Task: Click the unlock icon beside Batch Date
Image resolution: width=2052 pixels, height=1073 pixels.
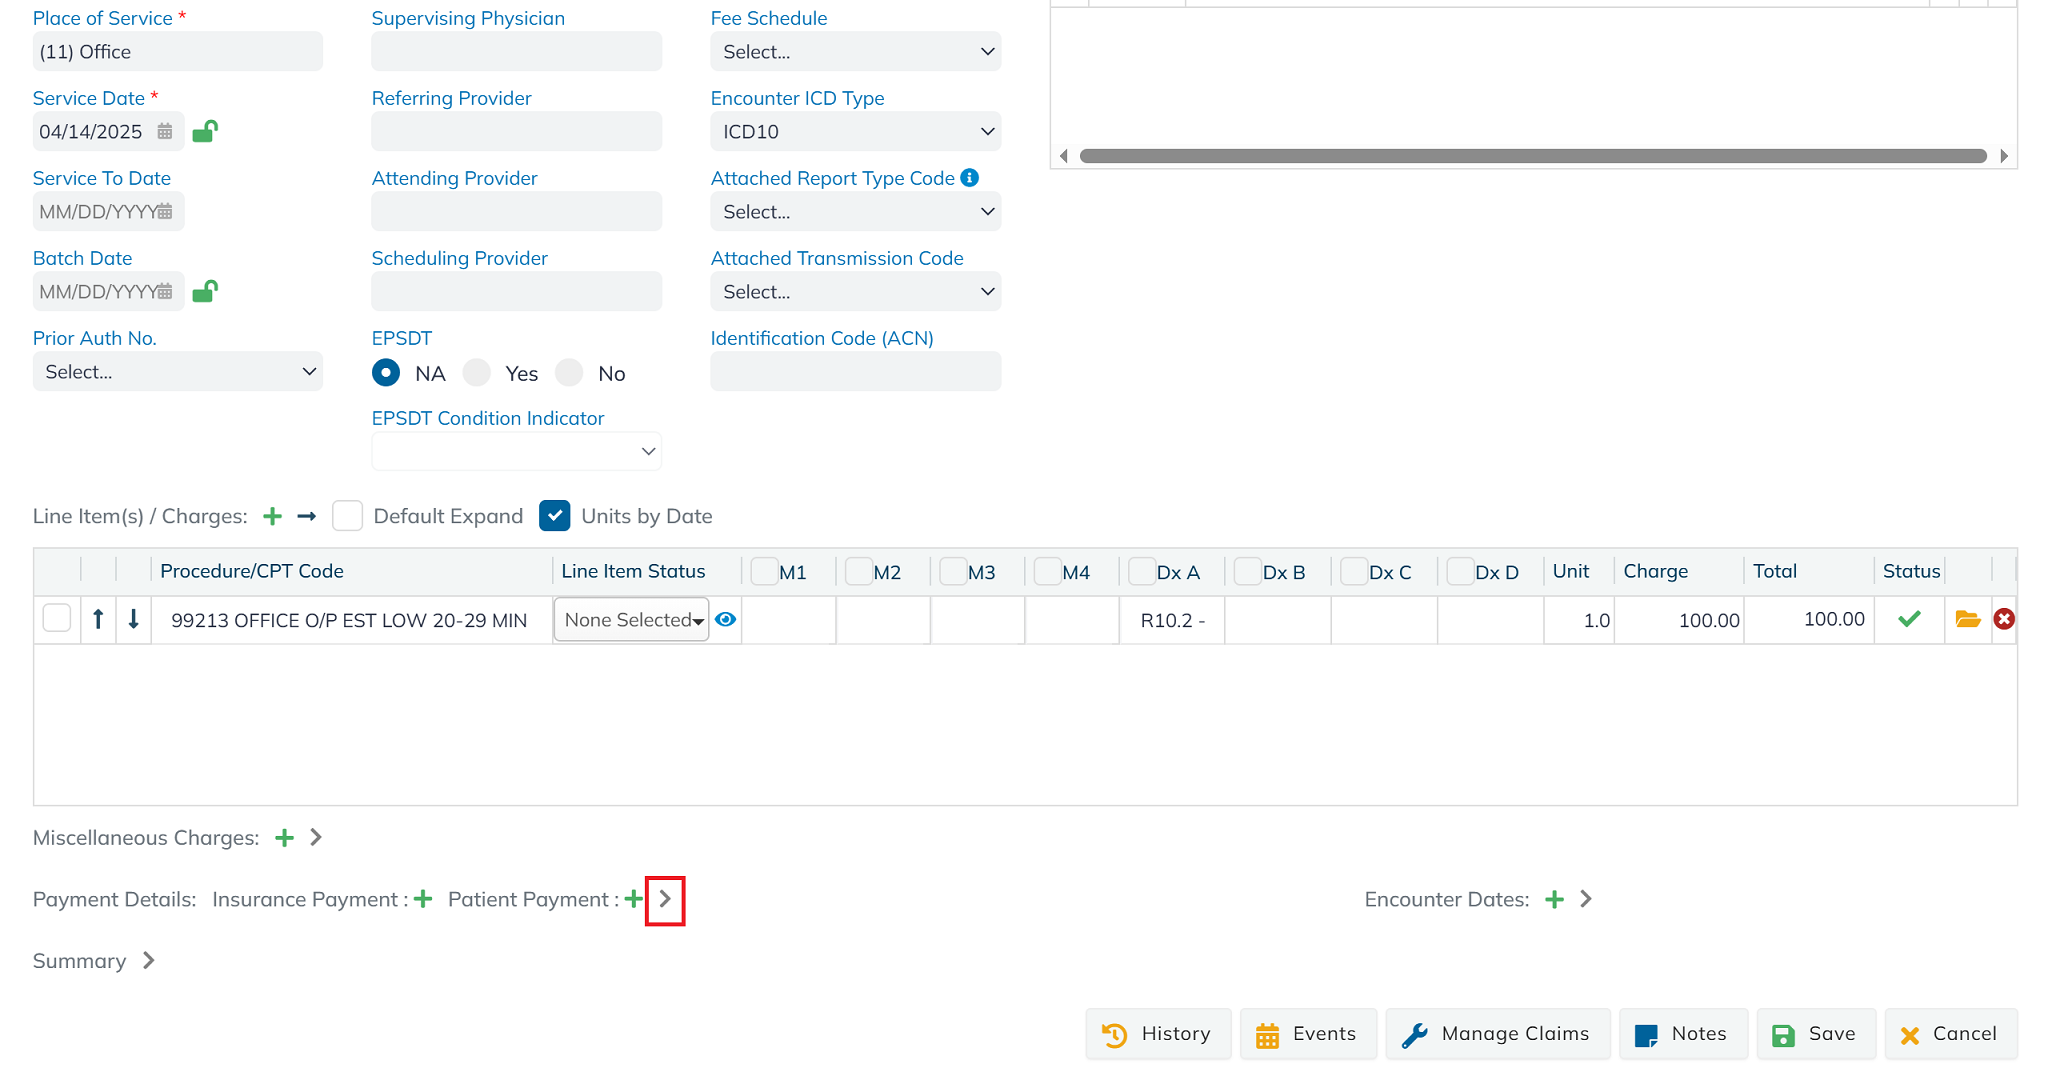Action: coord(205,291)
